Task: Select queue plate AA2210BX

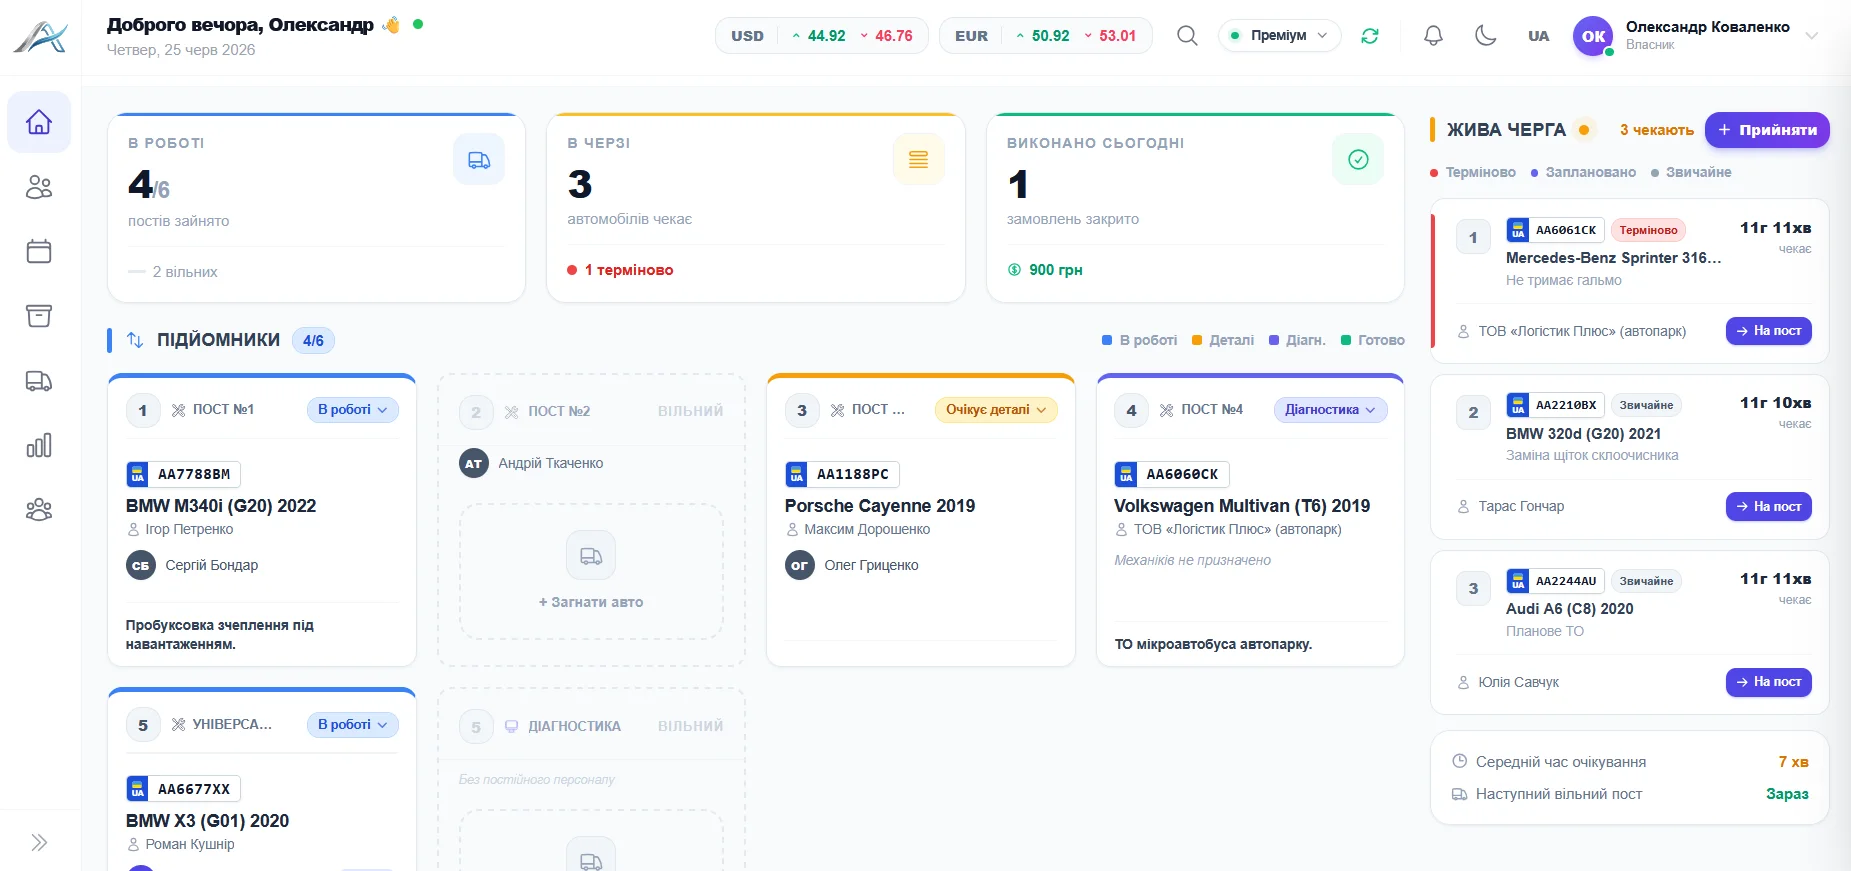Action: (1555, 405)
